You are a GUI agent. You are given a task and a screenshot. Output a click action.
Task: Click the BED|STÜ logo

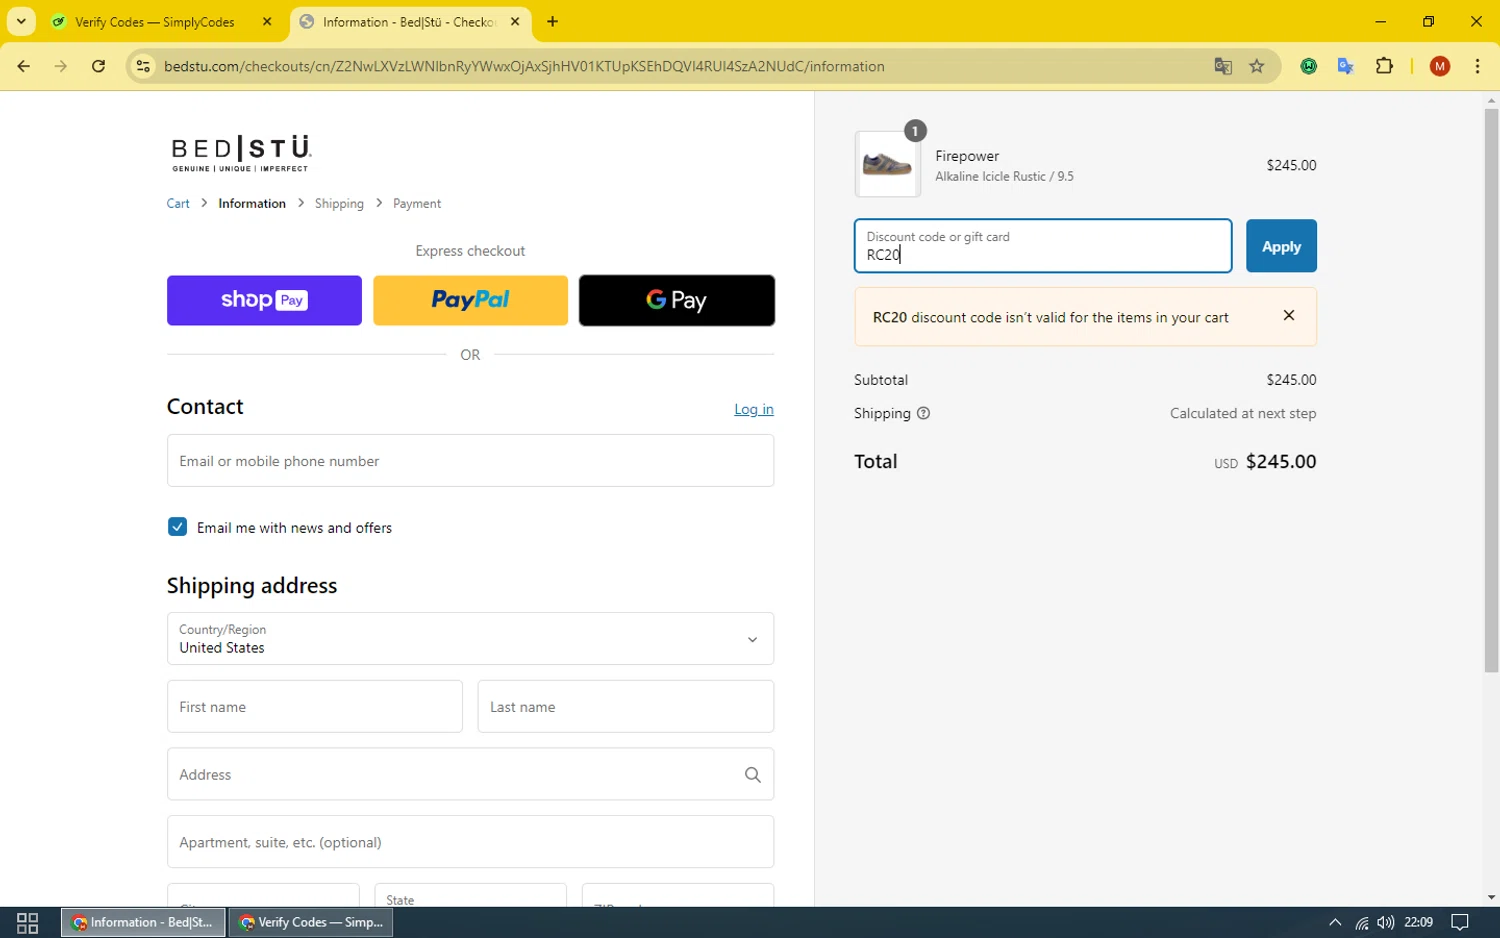(x=241, y=153)
